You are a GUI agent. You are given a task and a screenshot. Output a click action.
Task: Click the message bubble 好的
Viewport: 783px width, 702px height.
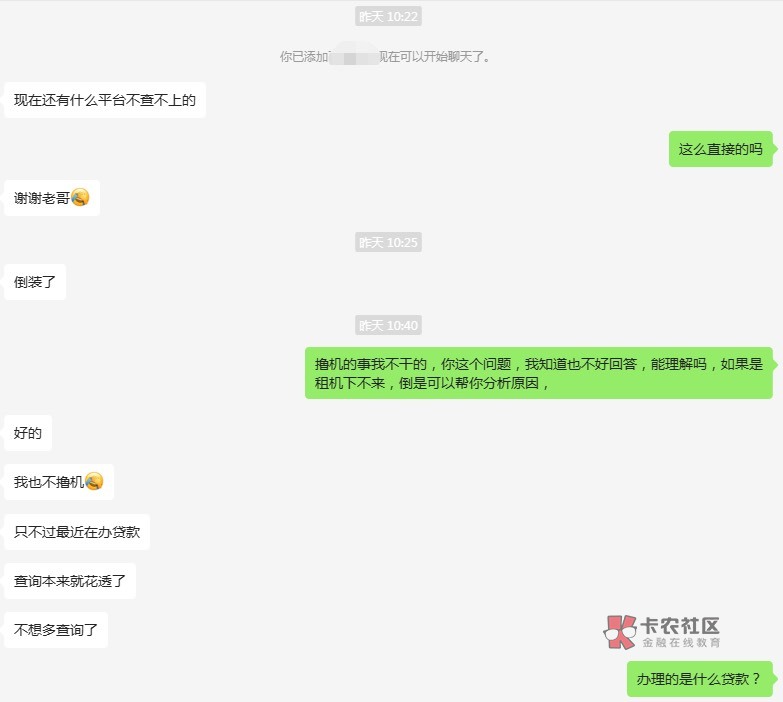click(x=28, y=432)
